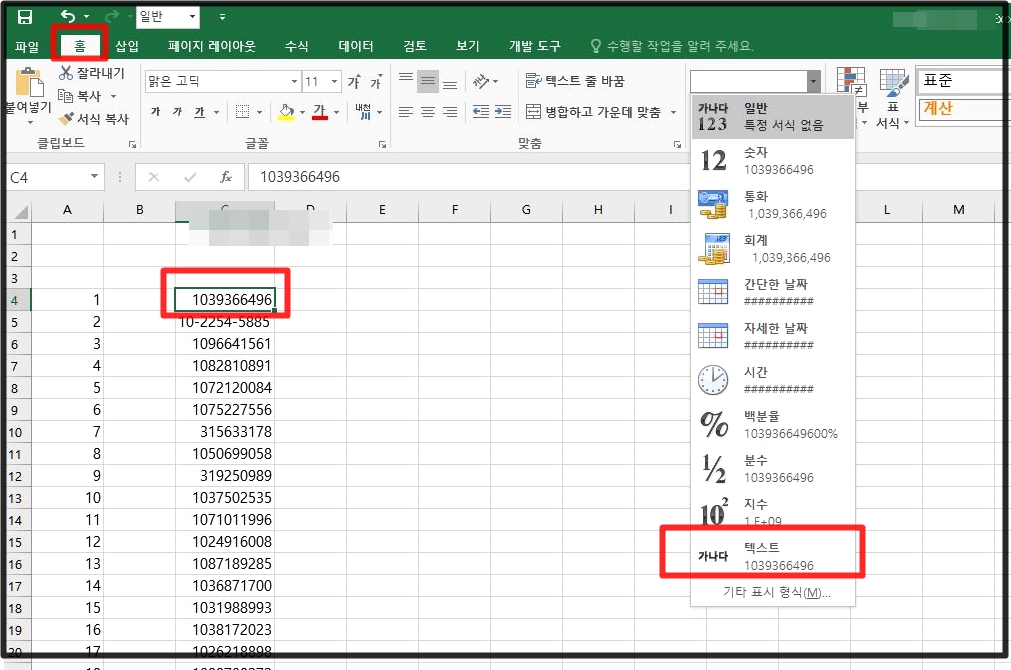Click the Insert Function fx icon

226,177
